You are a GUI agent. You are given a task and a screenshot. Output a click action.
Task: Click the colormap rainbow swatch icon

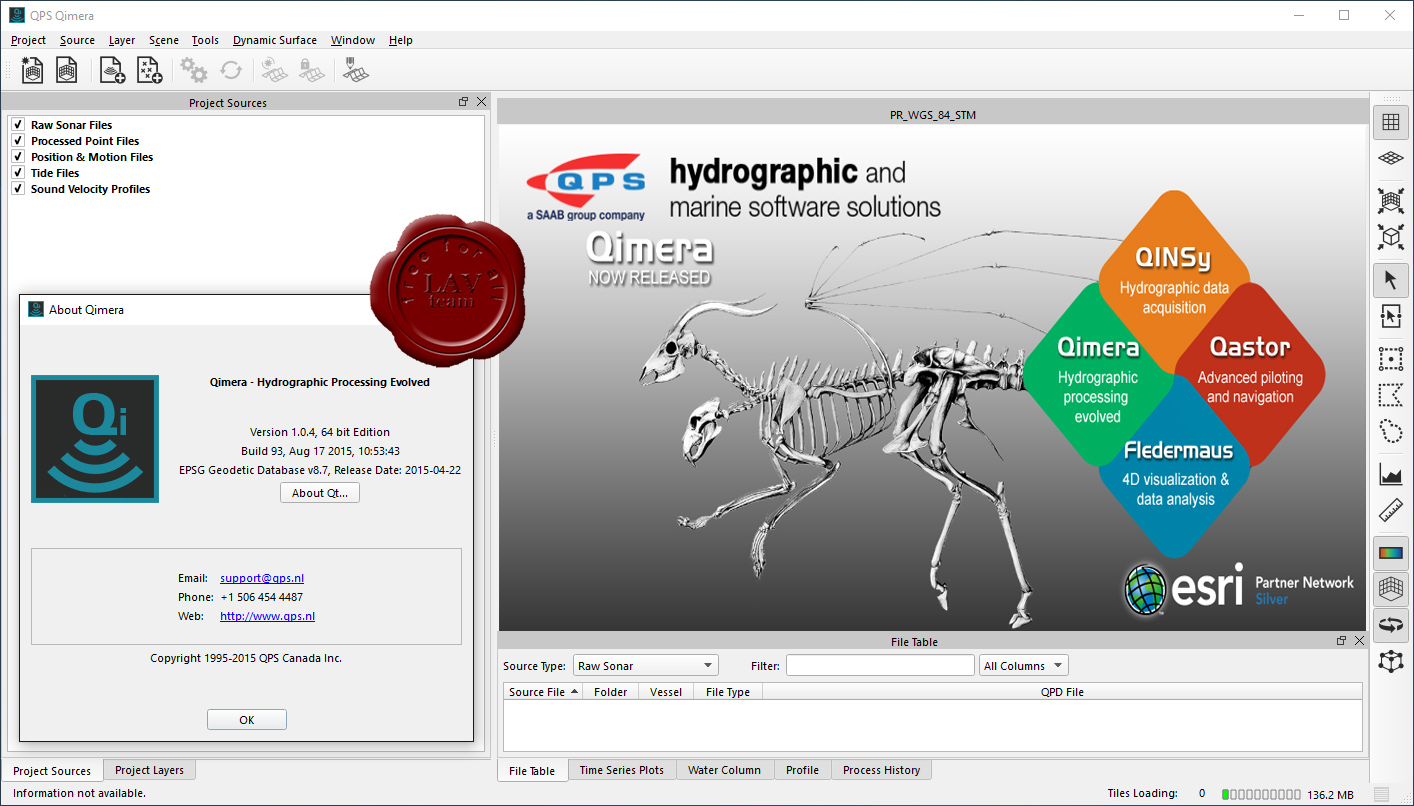coord(1390,553)
